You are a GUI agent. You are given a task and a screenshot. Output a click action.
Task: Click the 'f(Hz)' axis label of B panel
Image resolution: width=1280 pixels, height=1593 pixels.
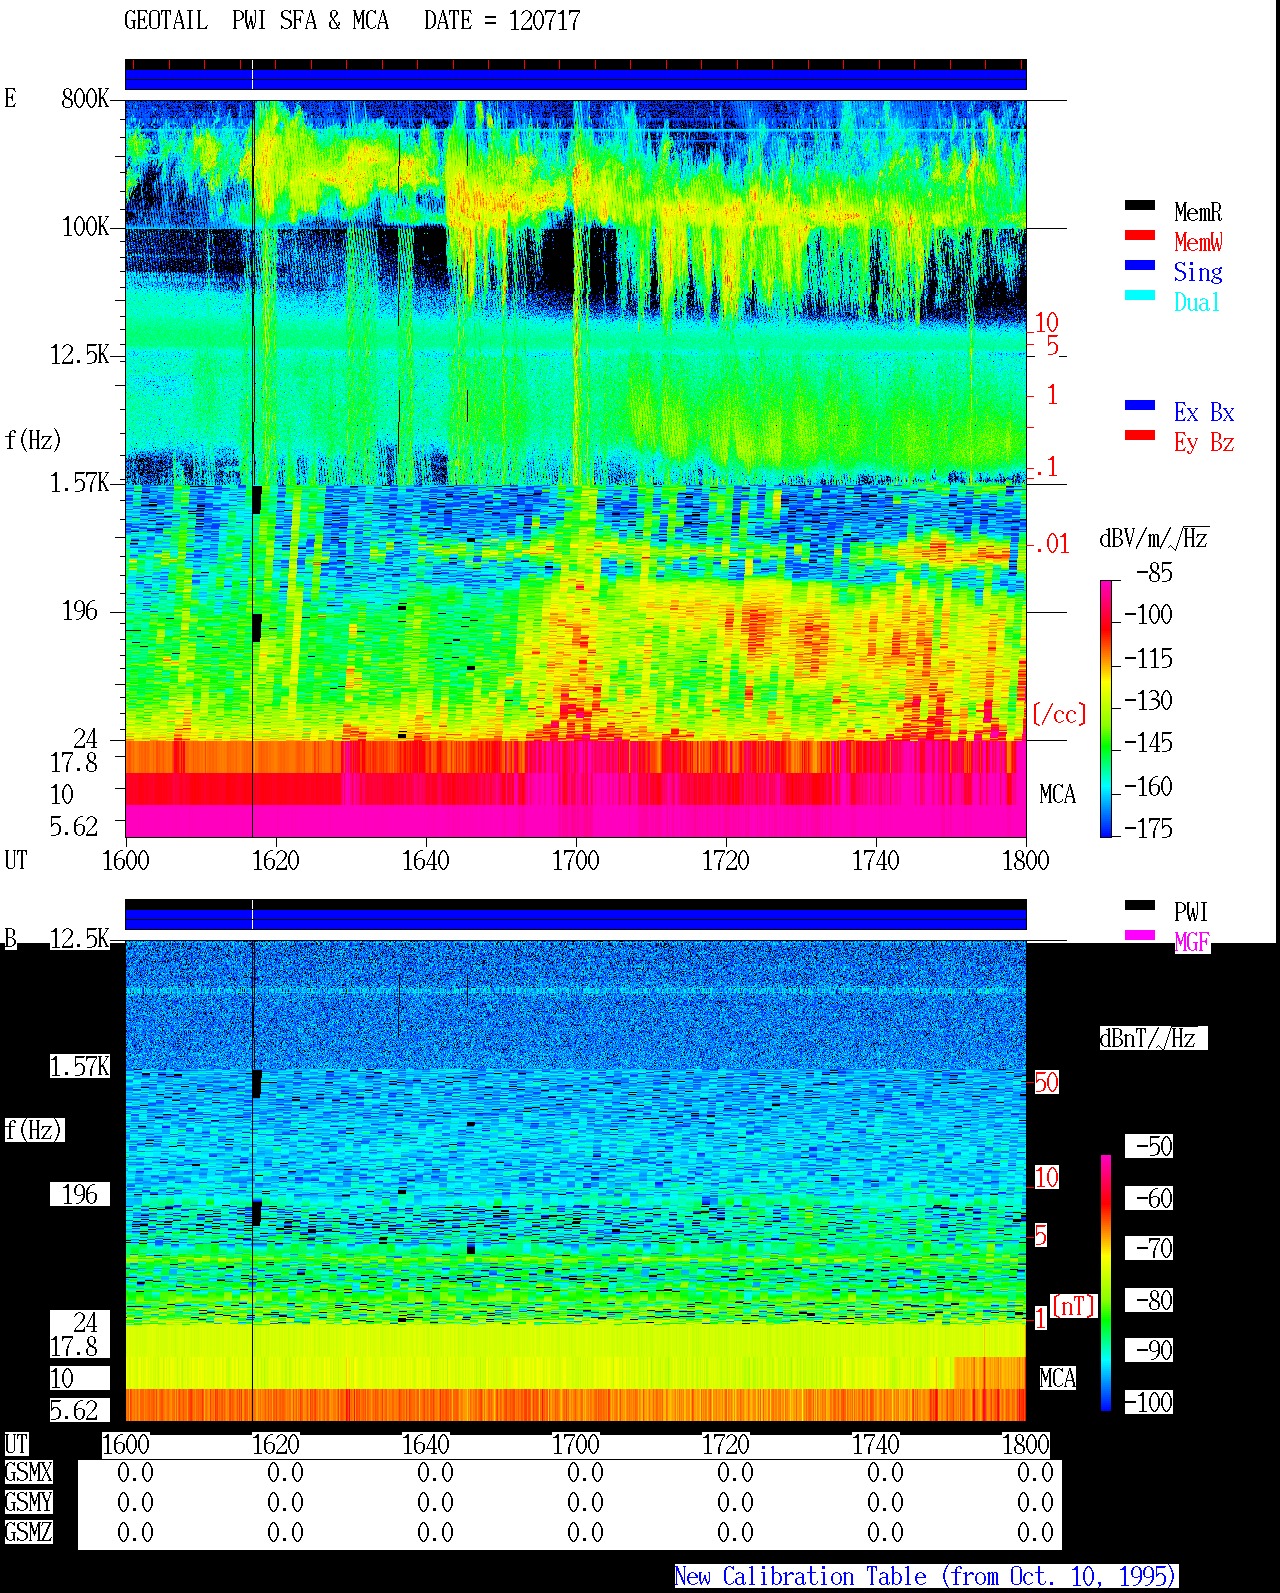(34, 1130)
